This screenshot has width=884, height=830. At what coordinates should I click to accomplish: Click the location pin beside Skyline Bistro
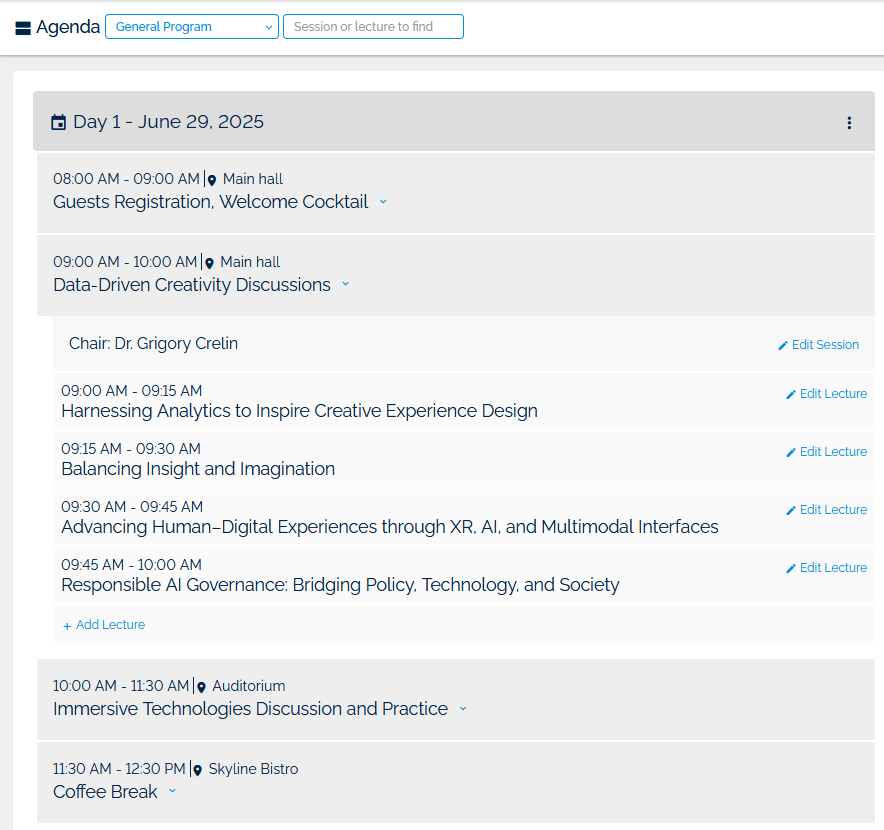pyautogui.click(x=197, y=769)
